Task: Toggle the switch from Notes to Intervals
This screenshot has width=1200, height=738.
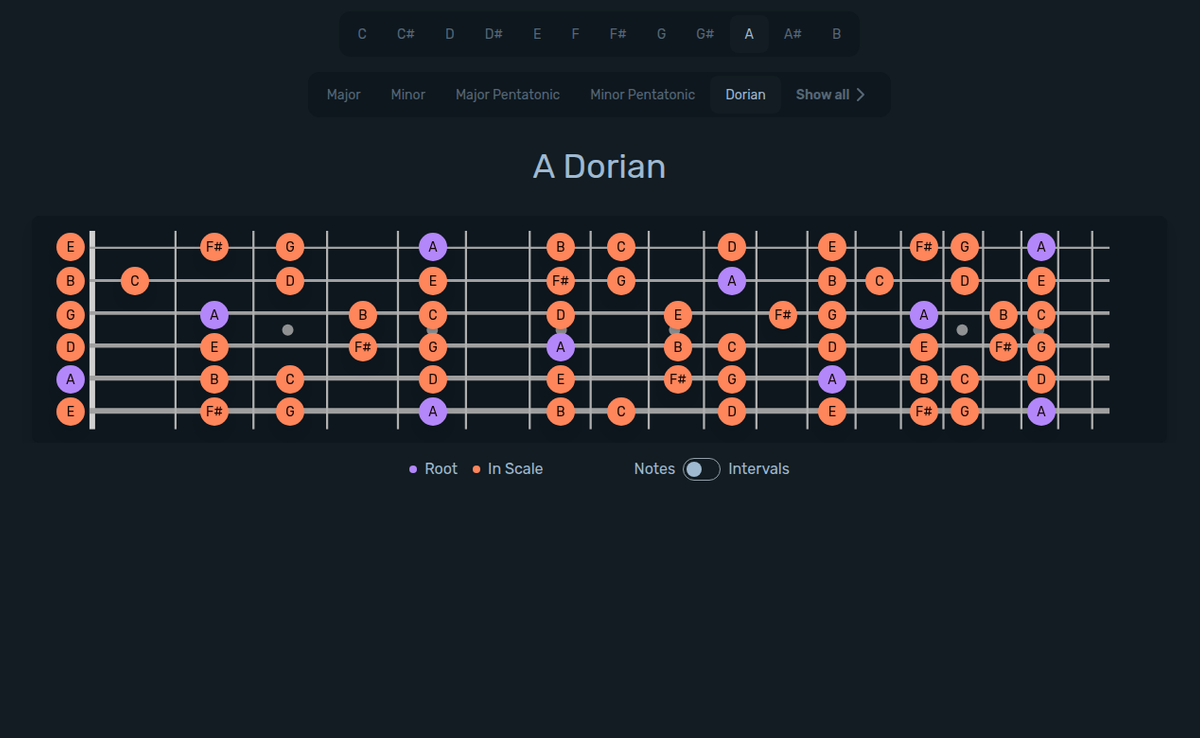Action: tap(700, 468)
